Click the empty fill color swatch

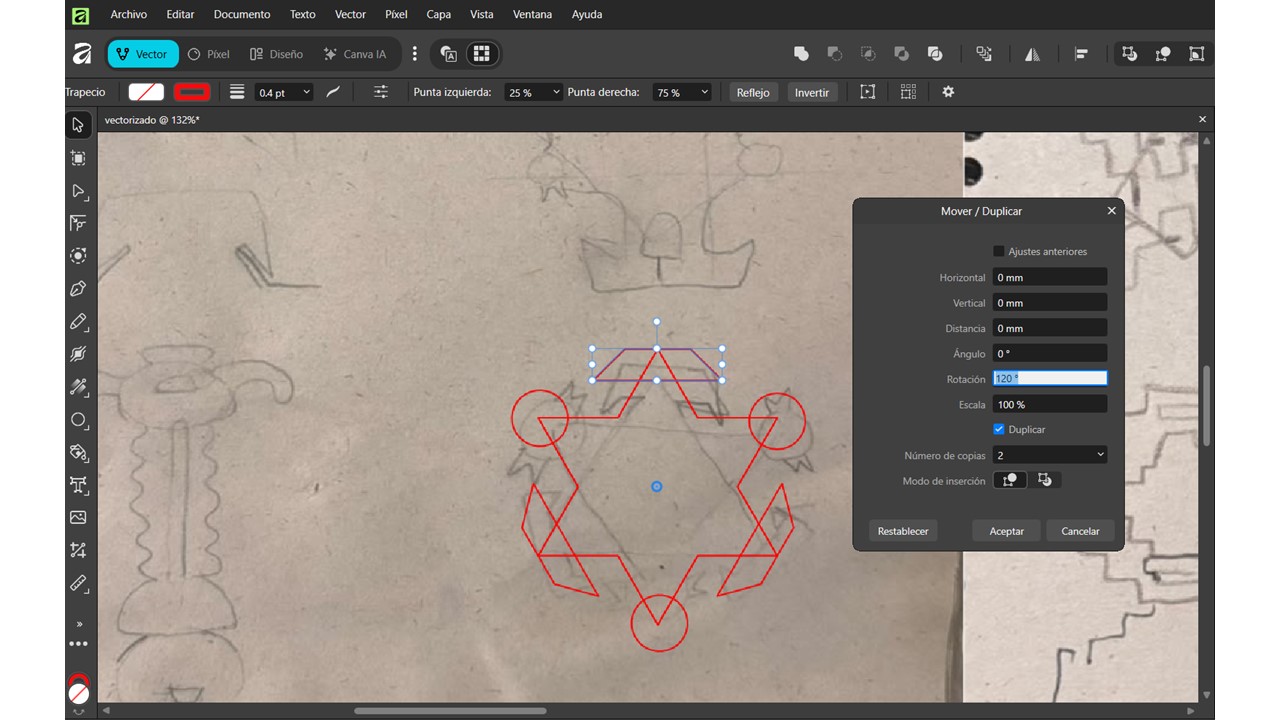[147, 92]
